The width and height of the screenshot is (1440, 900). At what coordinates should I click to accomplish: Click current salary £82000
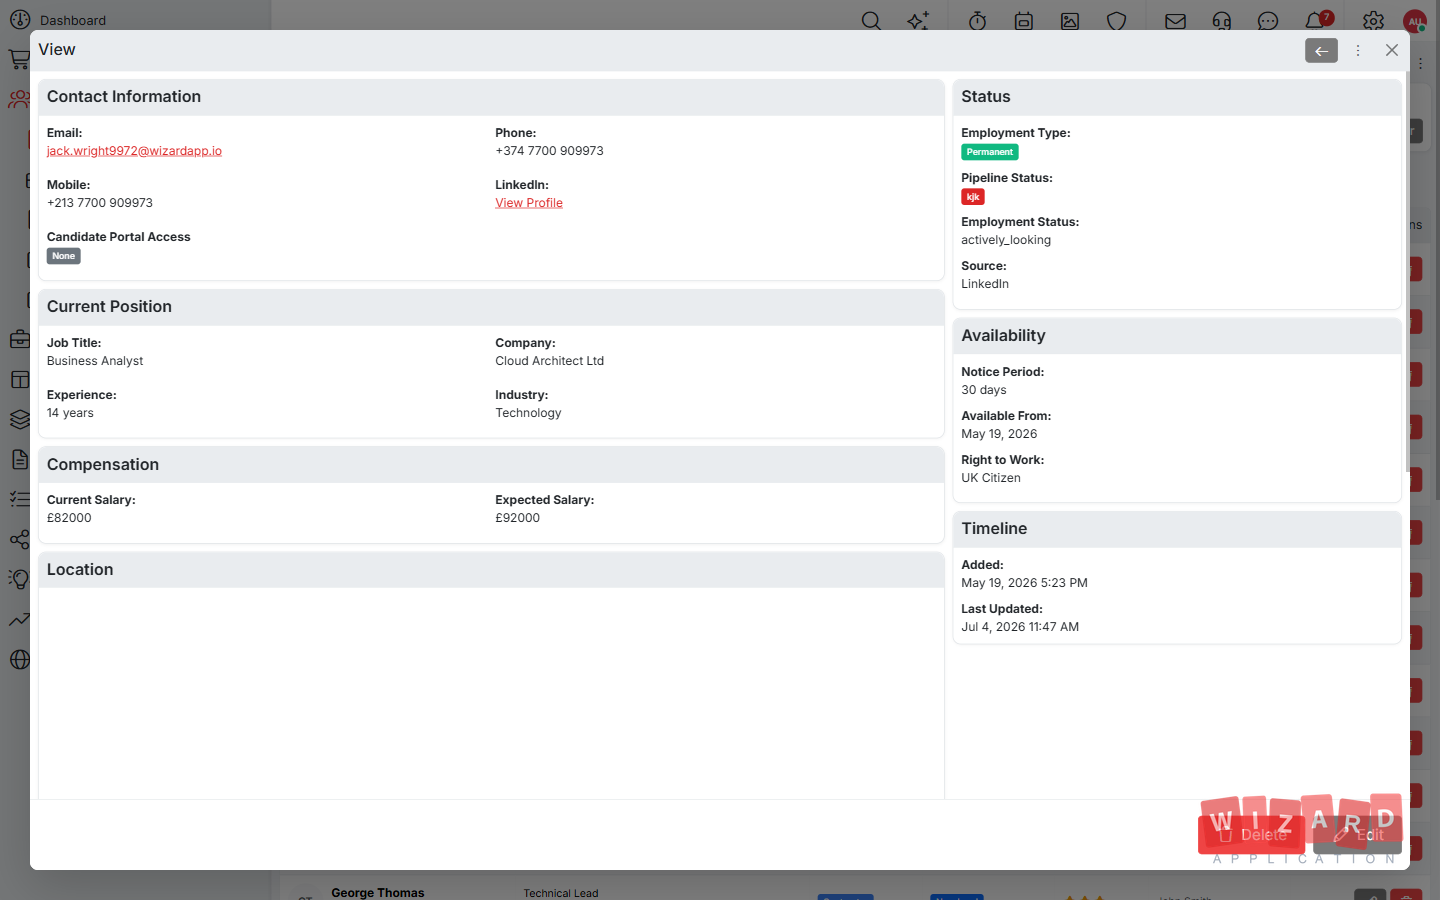click(x=69, y=518)
